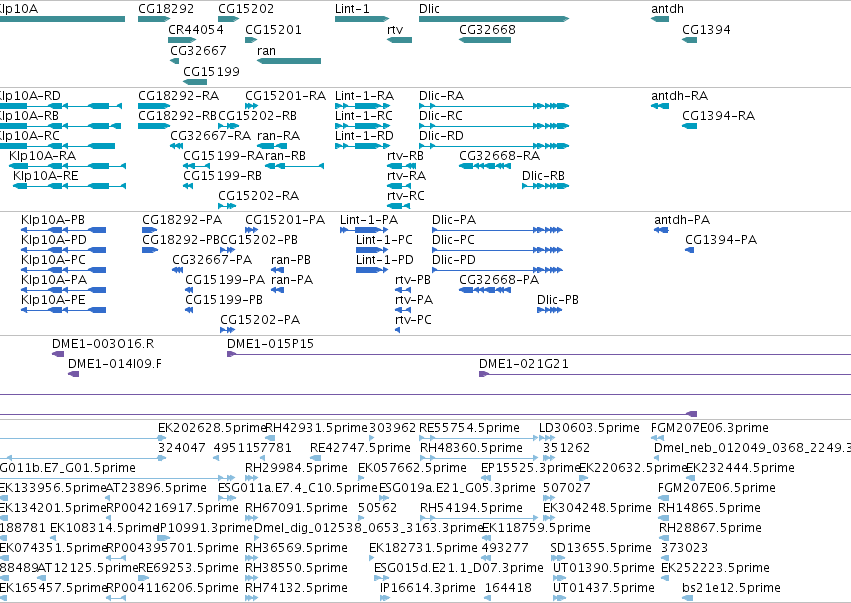Click protein Lint-1-PA
This screenshot has height=603, width=851.
pos(364,230)
